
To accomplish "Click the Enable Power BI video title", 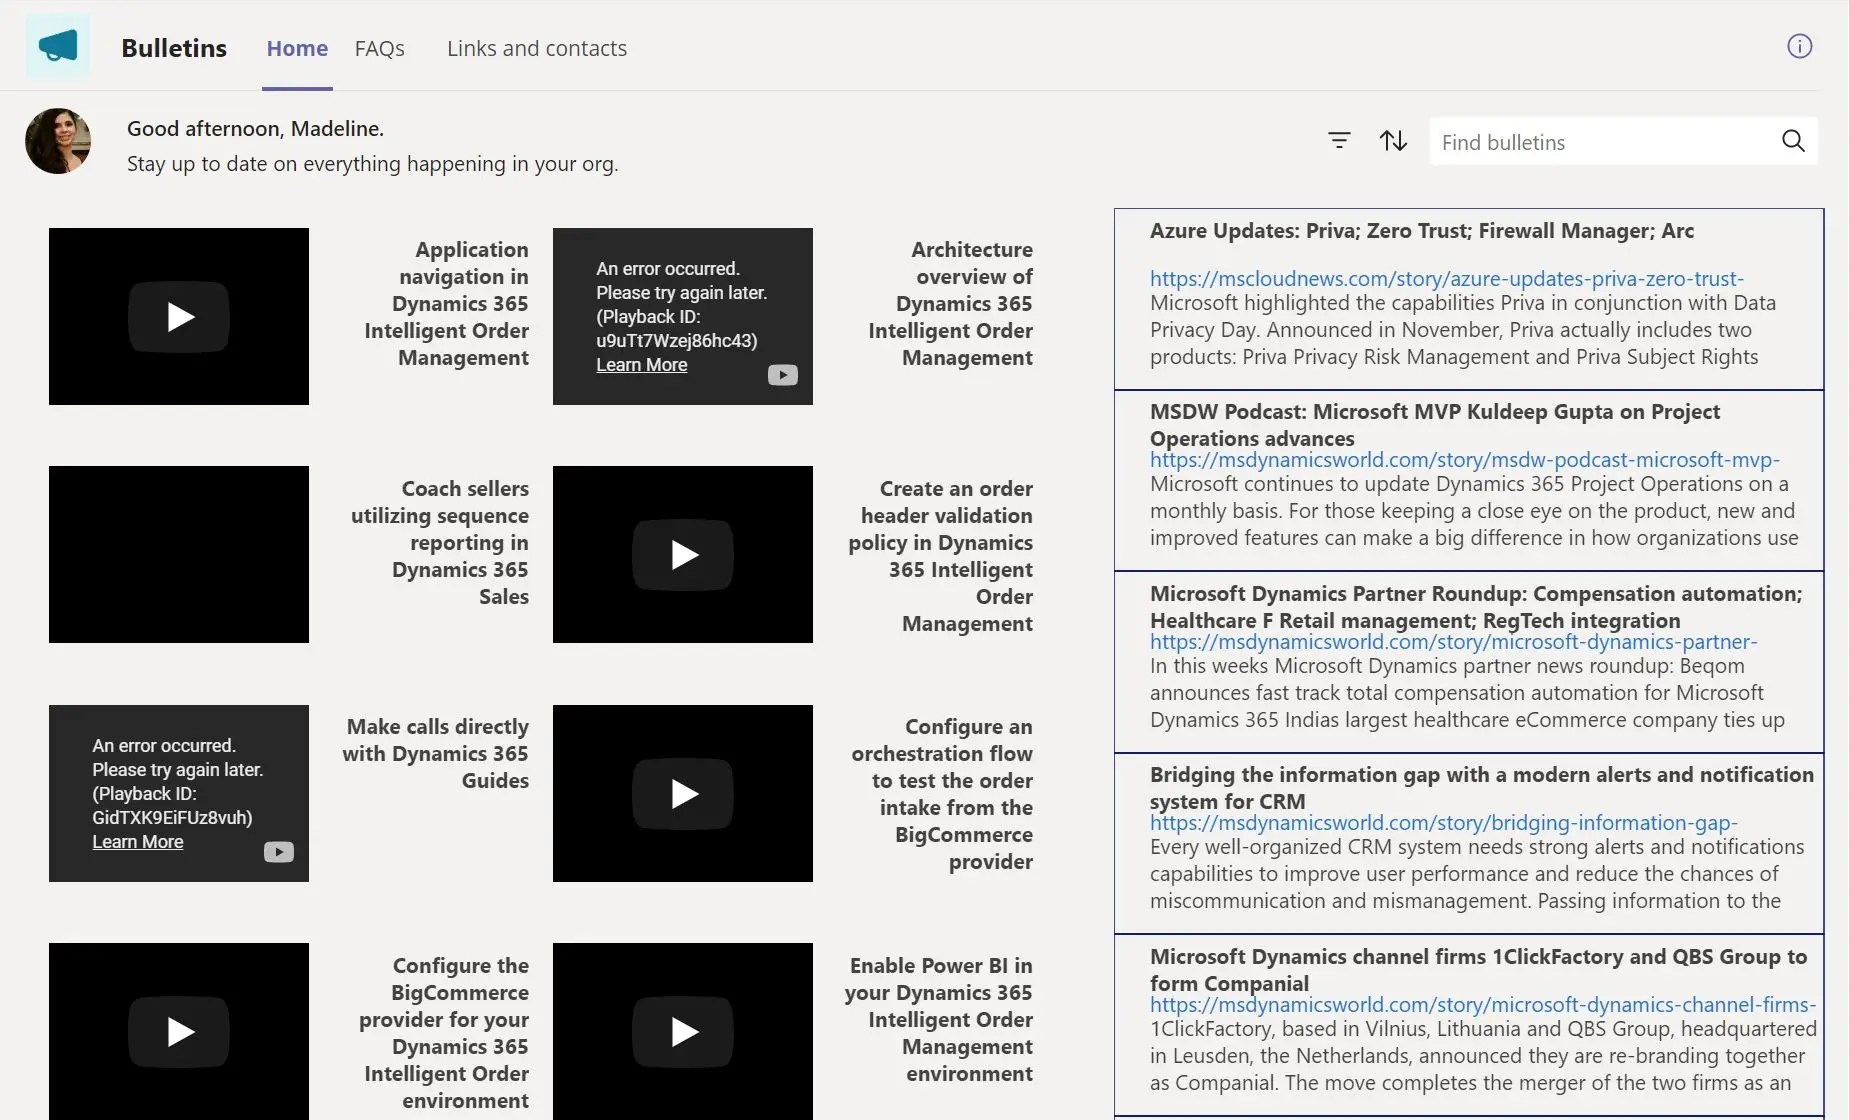I will (939, 1019).
